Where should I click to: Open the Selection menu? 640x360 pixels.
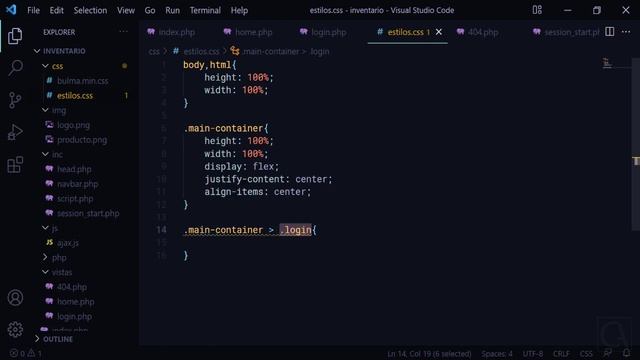point(90,10)
